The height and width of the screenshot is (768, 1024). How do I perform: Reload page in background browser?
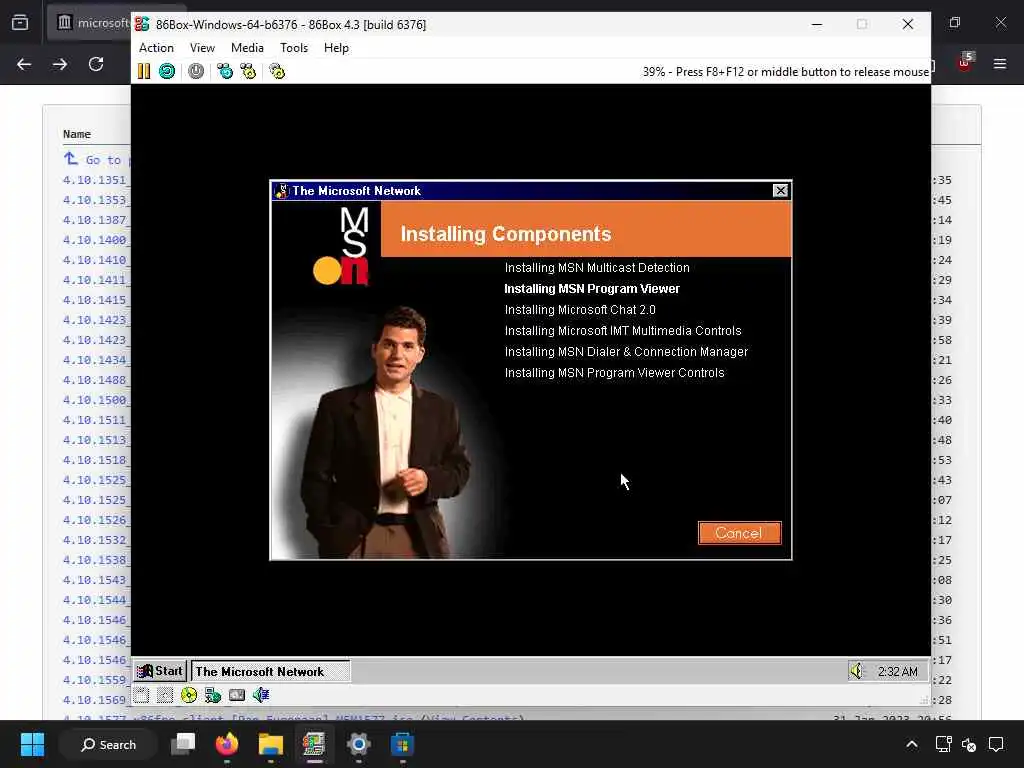coord(96,64)
